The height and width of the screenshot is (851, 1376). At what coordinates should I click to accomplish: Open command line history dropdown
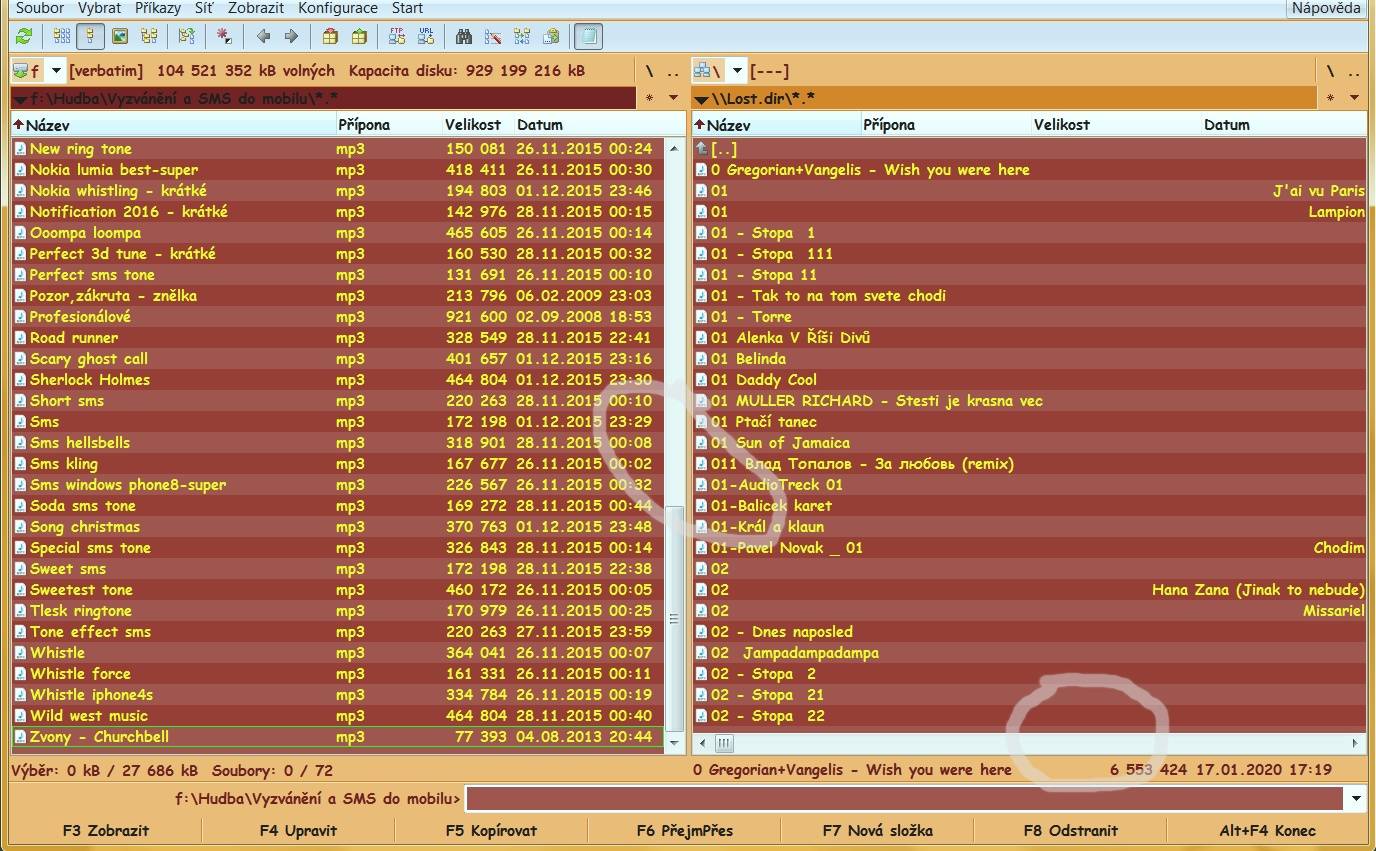(1355, 799)
